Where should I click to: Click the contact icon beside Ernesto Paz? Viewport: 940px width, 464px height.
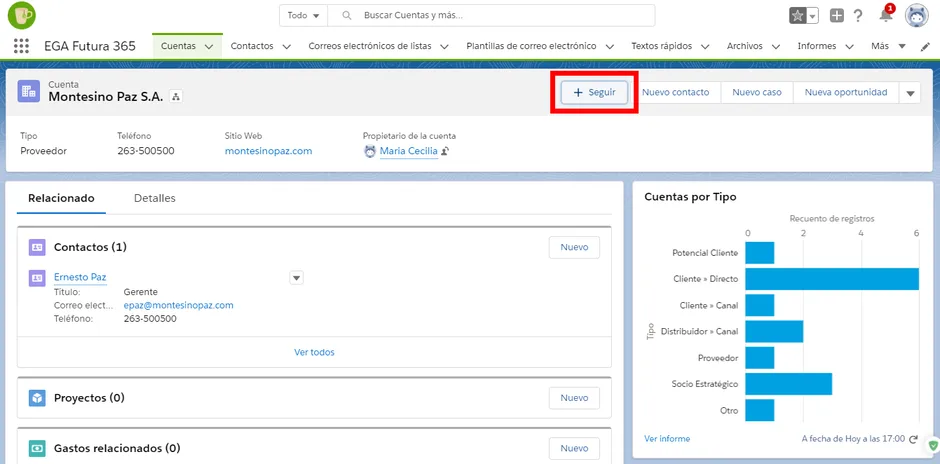(x=37, y=278)
